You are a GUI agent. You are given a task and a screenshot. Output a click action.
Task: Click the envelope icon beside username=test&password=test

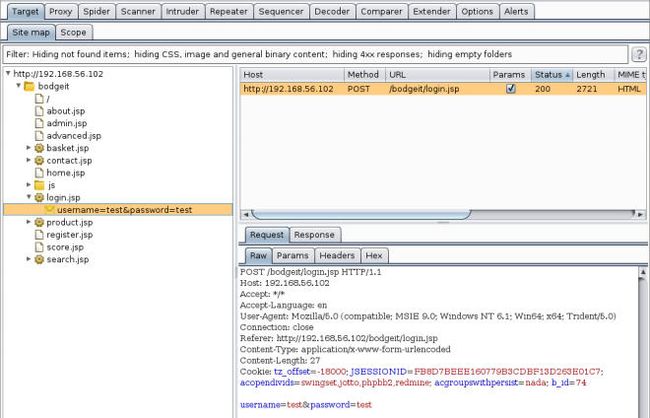point(50,209)
